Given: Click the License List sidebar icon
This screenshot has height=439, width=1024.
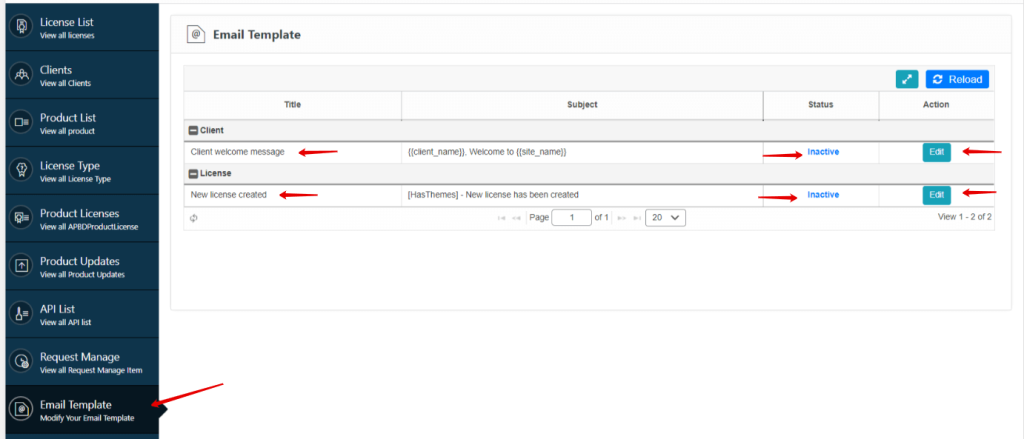Looking at the screenshot, I should point(22,27).
